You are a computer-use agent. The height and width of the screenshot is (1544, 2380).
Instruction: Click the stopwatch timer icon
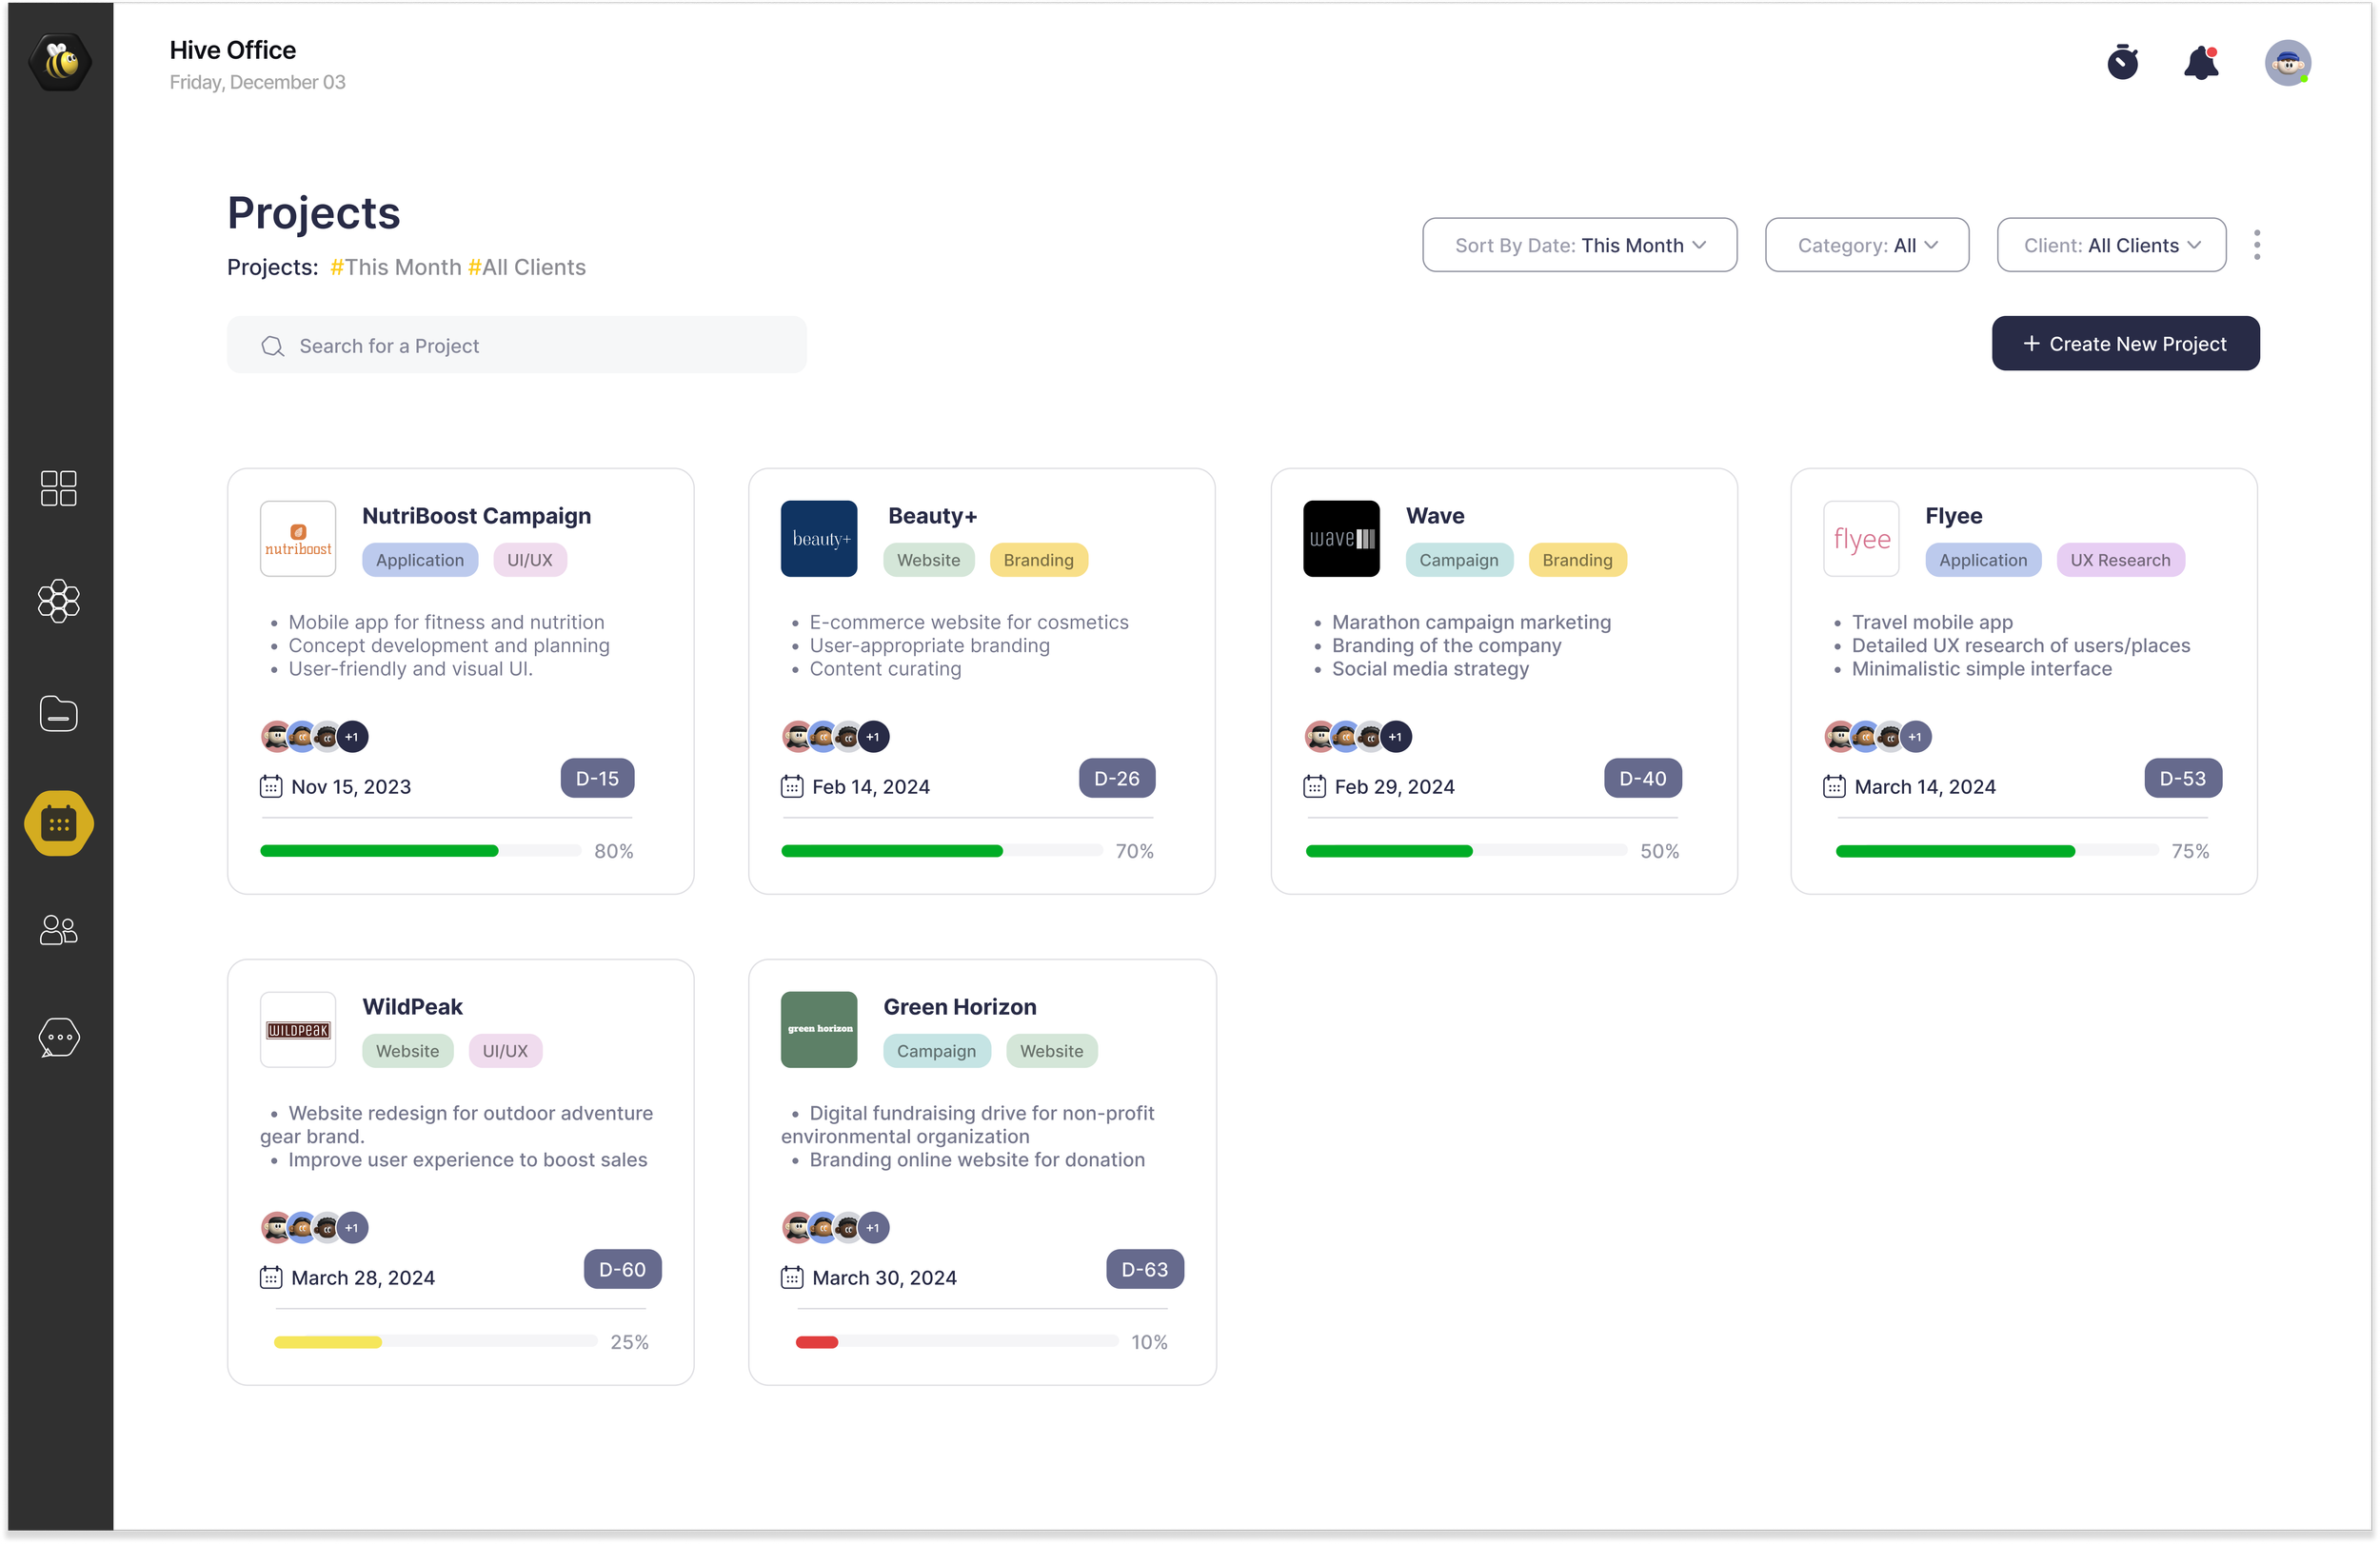(x=2122, y=62)
